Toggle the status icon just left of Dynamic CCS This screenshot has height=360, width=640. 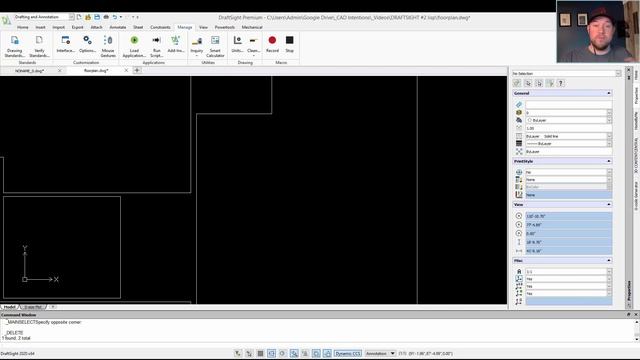click(x=327, y=353)
